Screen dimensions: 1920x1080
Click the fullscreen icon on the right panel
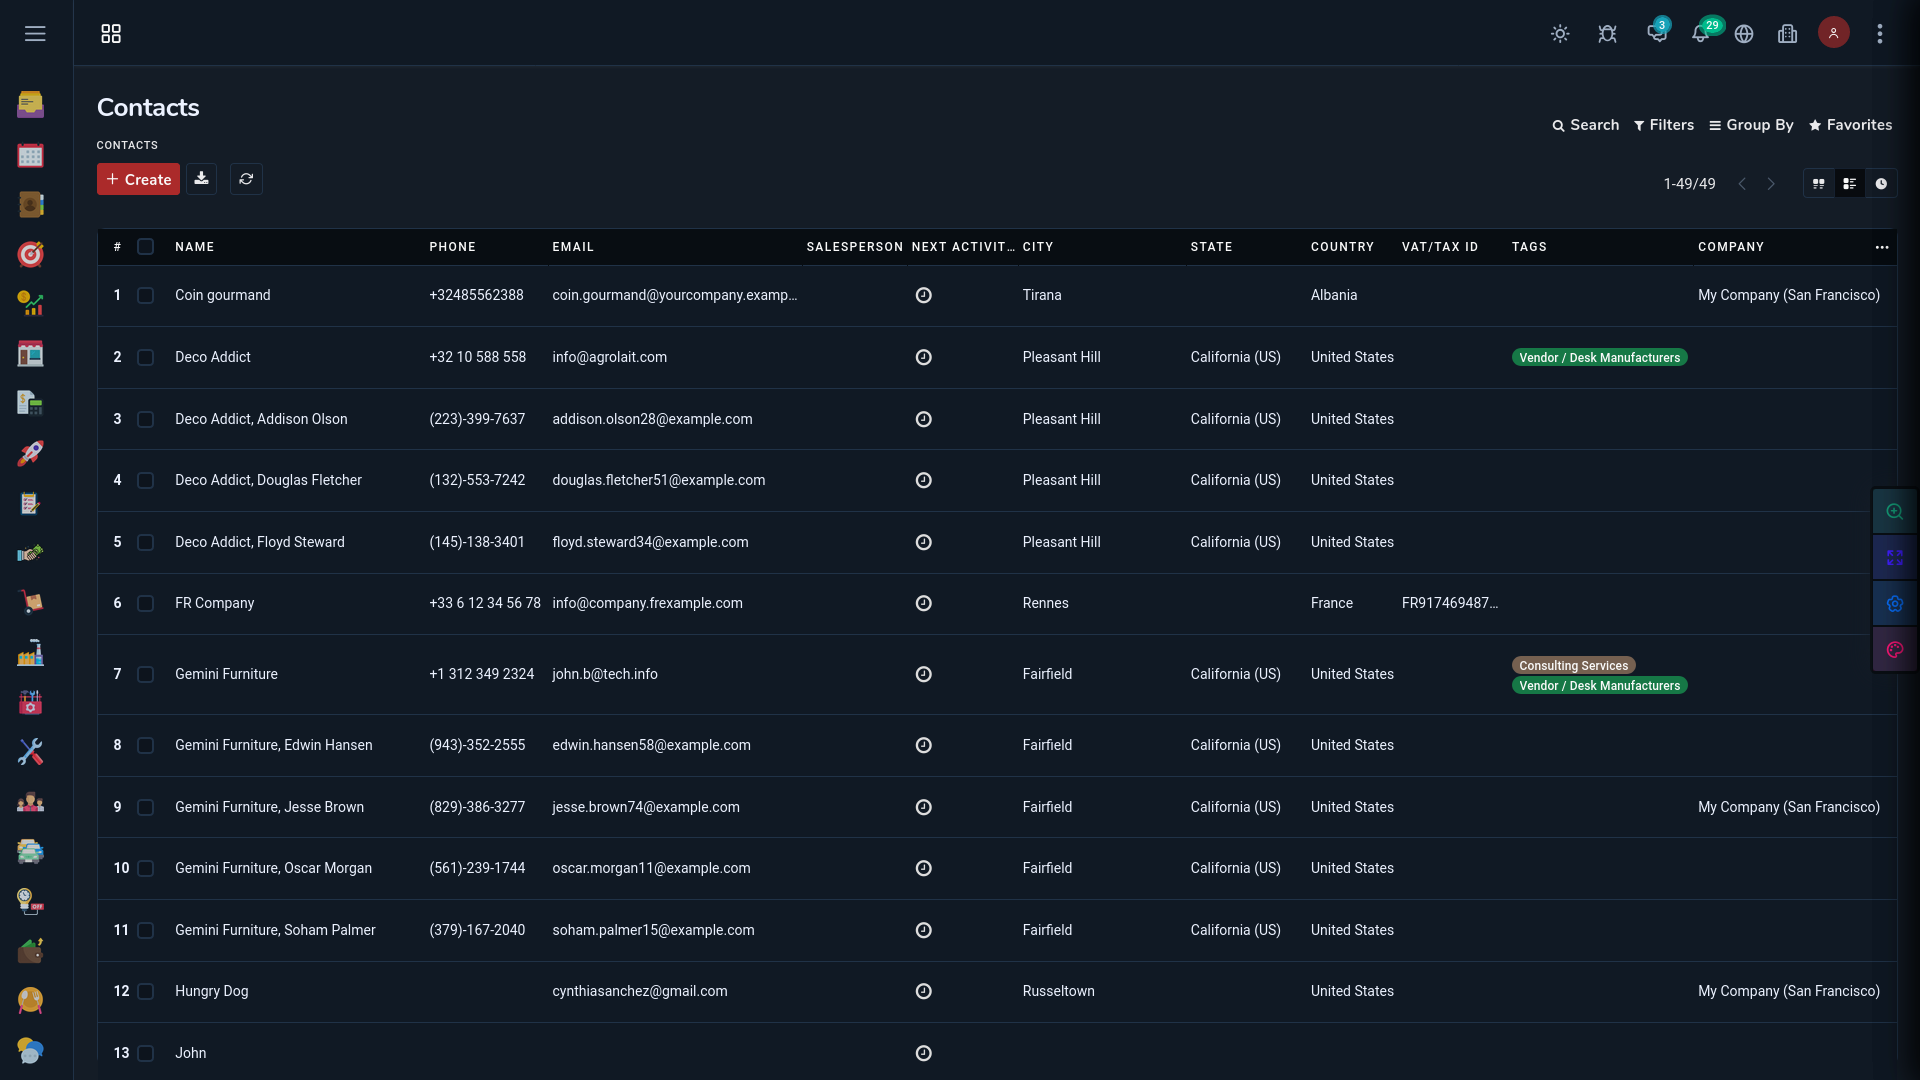coord(1894,558)
